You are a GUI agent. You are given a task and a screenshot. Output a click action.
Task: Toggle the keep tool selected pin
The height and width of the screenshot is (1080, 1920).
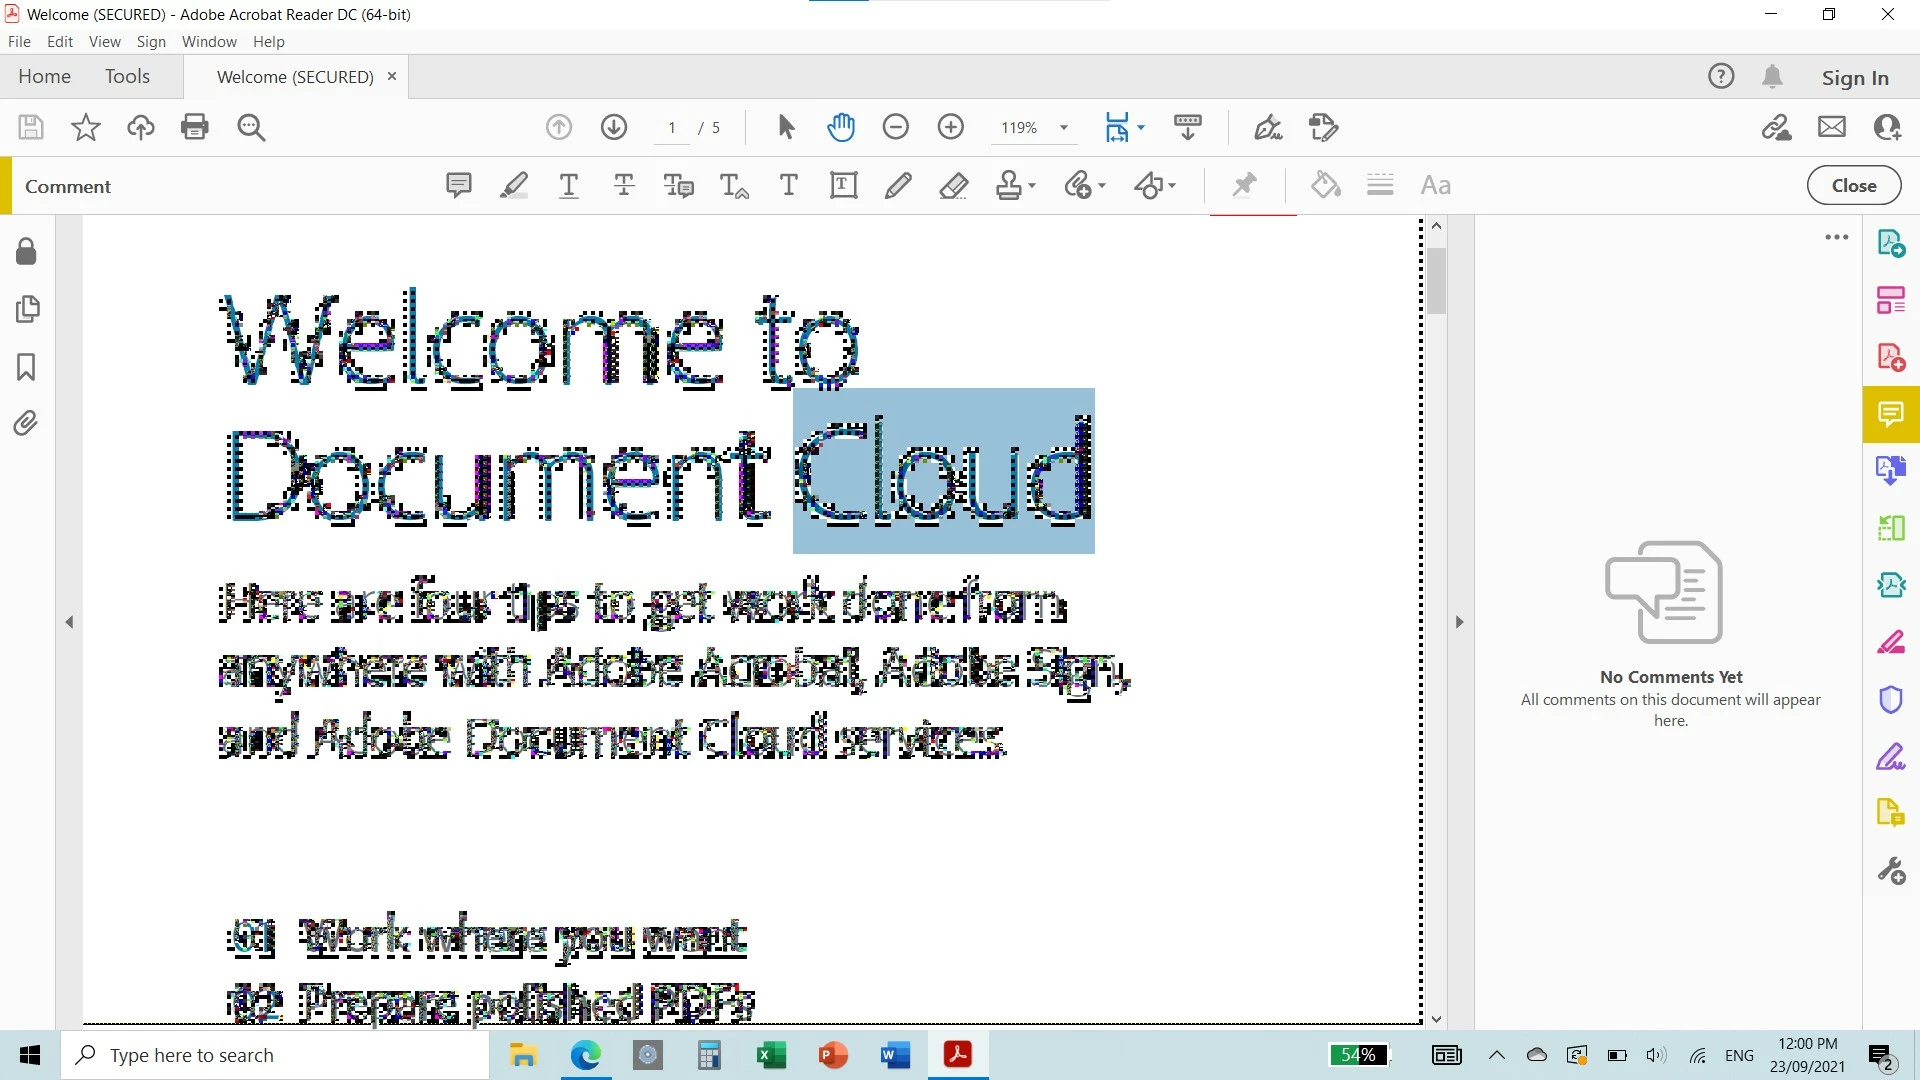[1244, 185]
